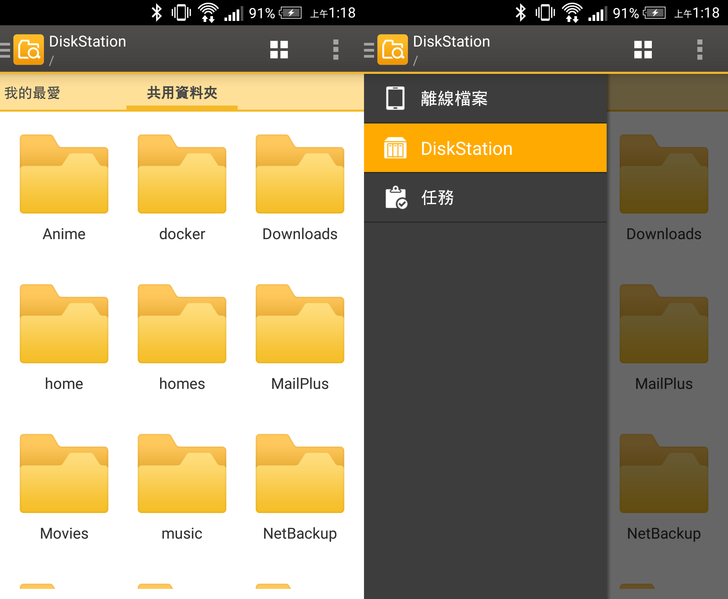Open the overflow menu on the right screen
The image size is (728, 599).
click(x=699, y=50)
